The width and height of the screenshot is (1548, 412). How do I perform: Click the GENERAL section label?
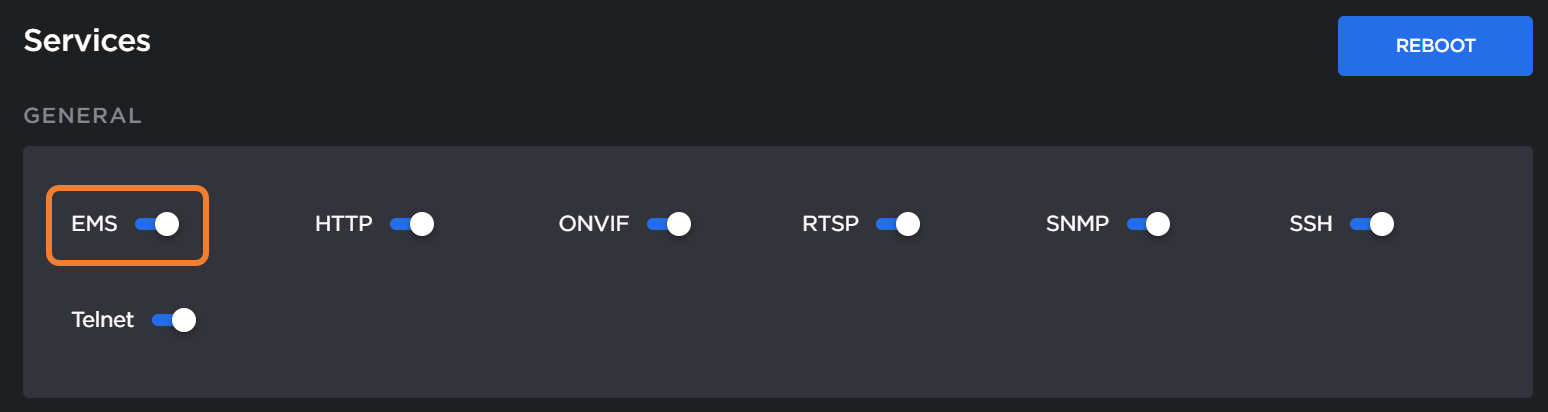coord(83,116)
